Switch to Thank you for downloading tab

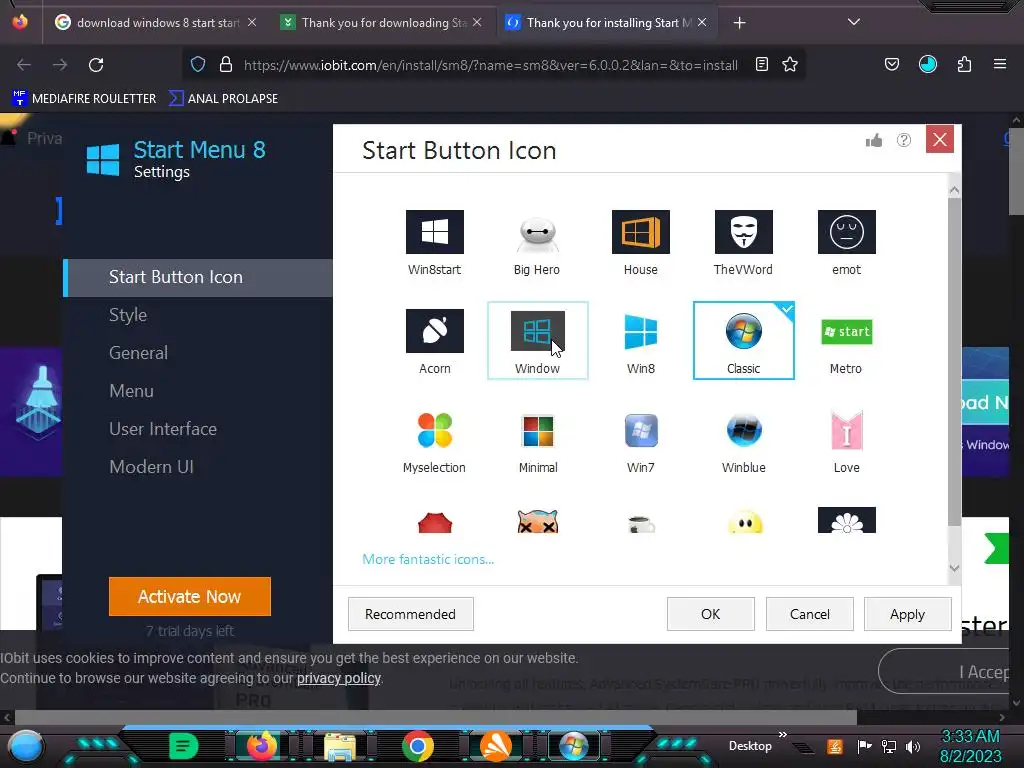click(382, 23)
